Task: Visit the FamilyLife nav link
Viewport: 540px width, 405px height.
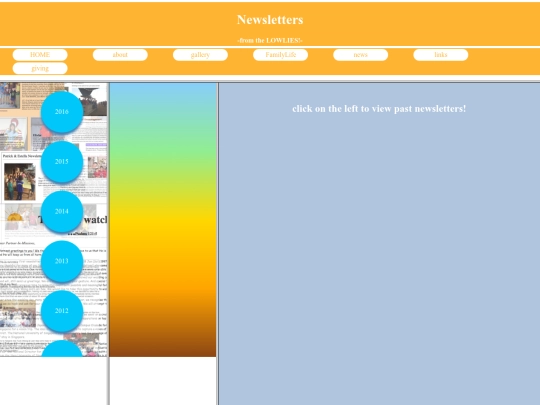Action: (280, 55)
